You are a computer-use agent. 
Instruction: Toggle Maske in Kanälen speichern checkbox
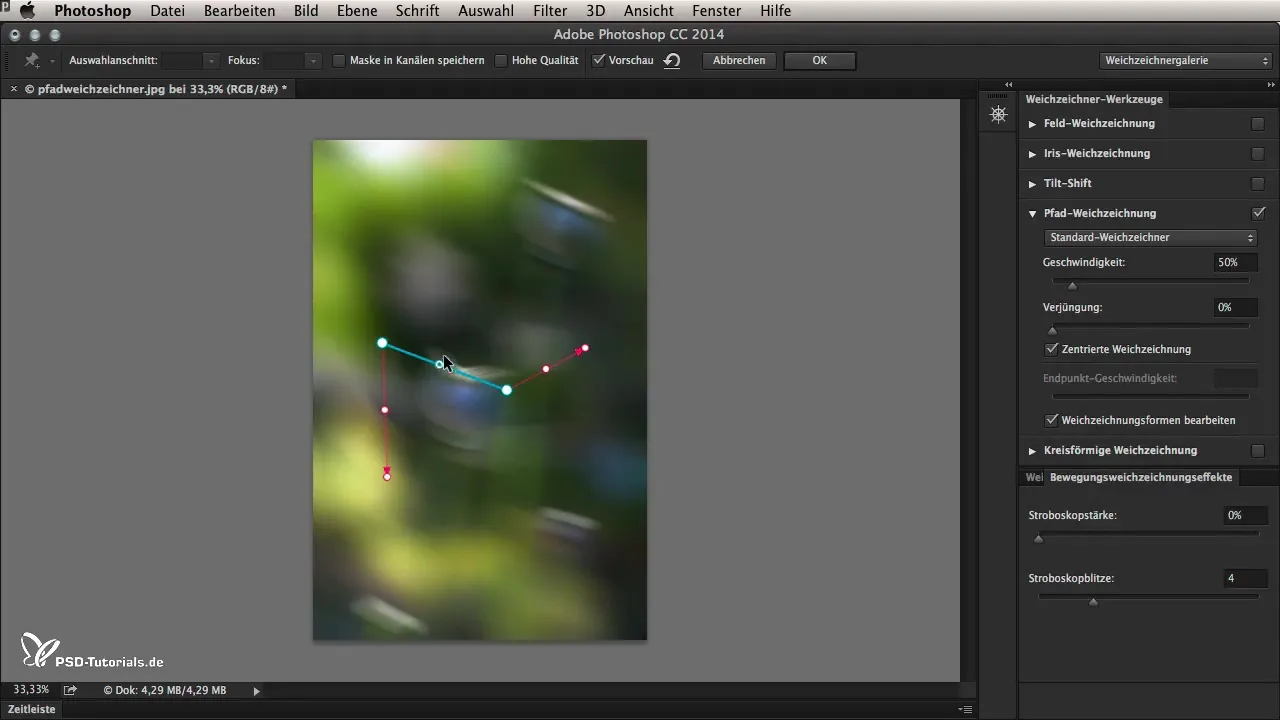(x=339, y=60)
